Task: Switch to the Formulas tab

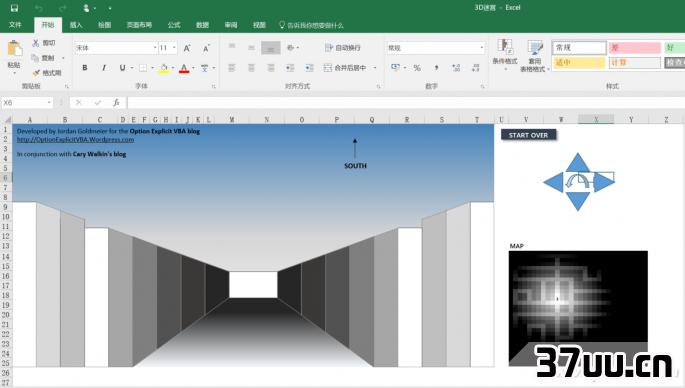Action: (174, 25)
